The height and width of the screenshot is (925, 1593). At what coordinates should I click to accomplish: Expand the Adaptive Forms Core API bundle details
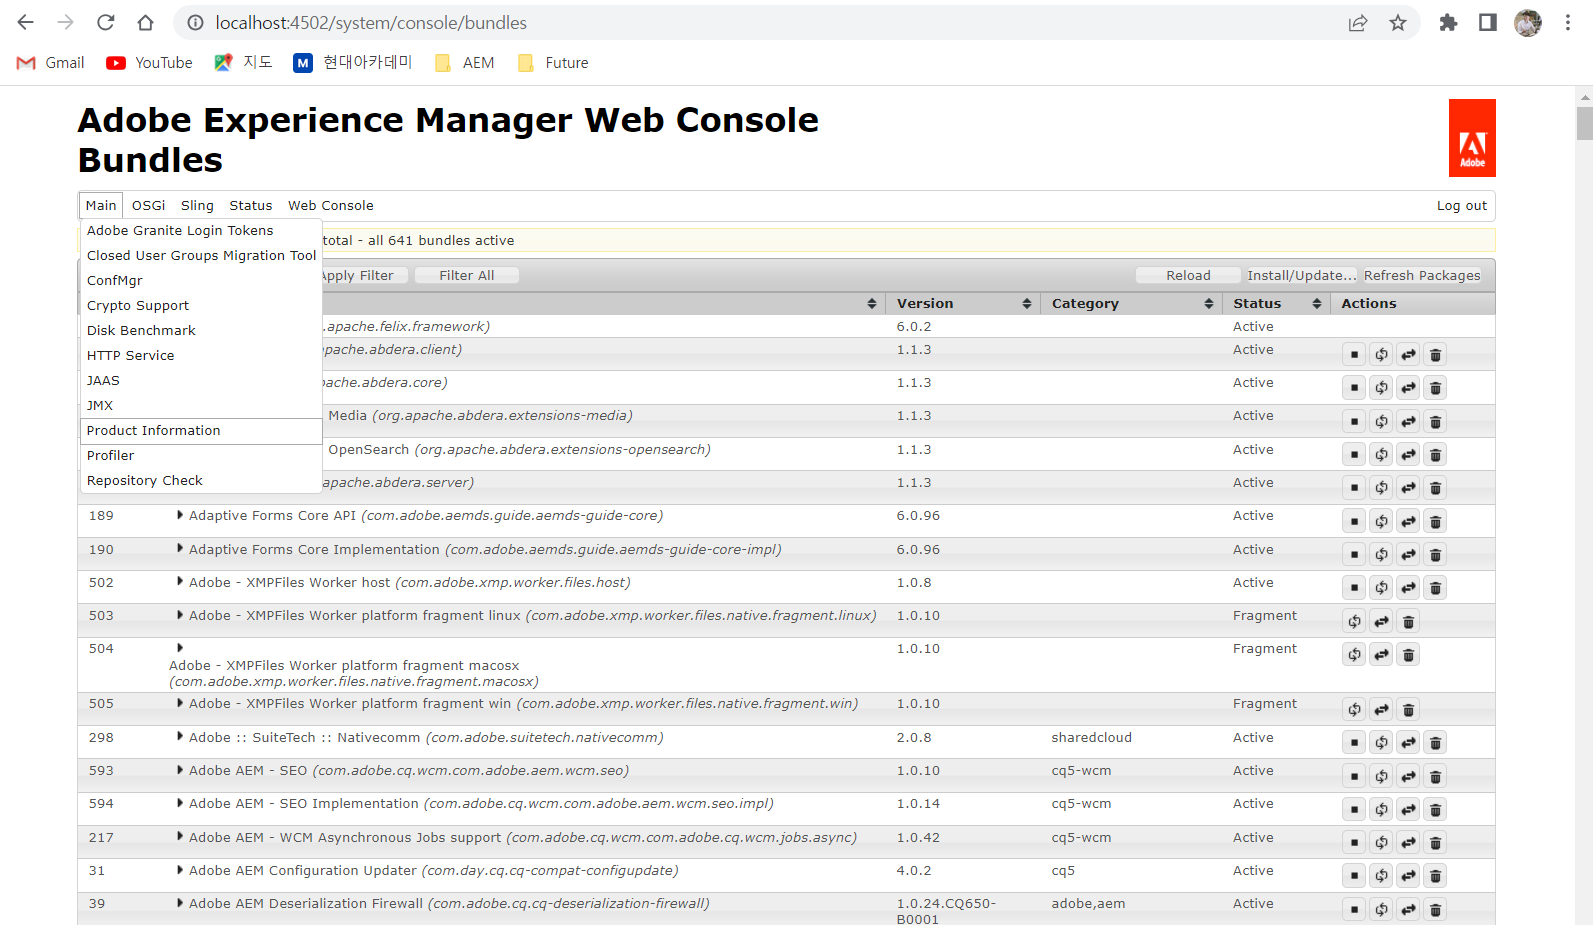pos(180,515)
